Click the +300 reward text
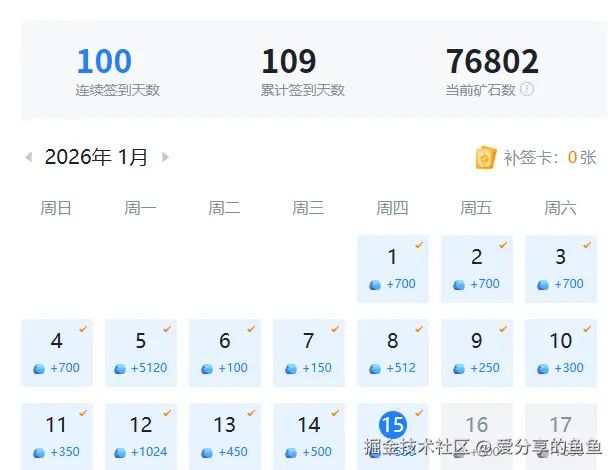This screenshot has width=616, height=470. coord(569,368)
